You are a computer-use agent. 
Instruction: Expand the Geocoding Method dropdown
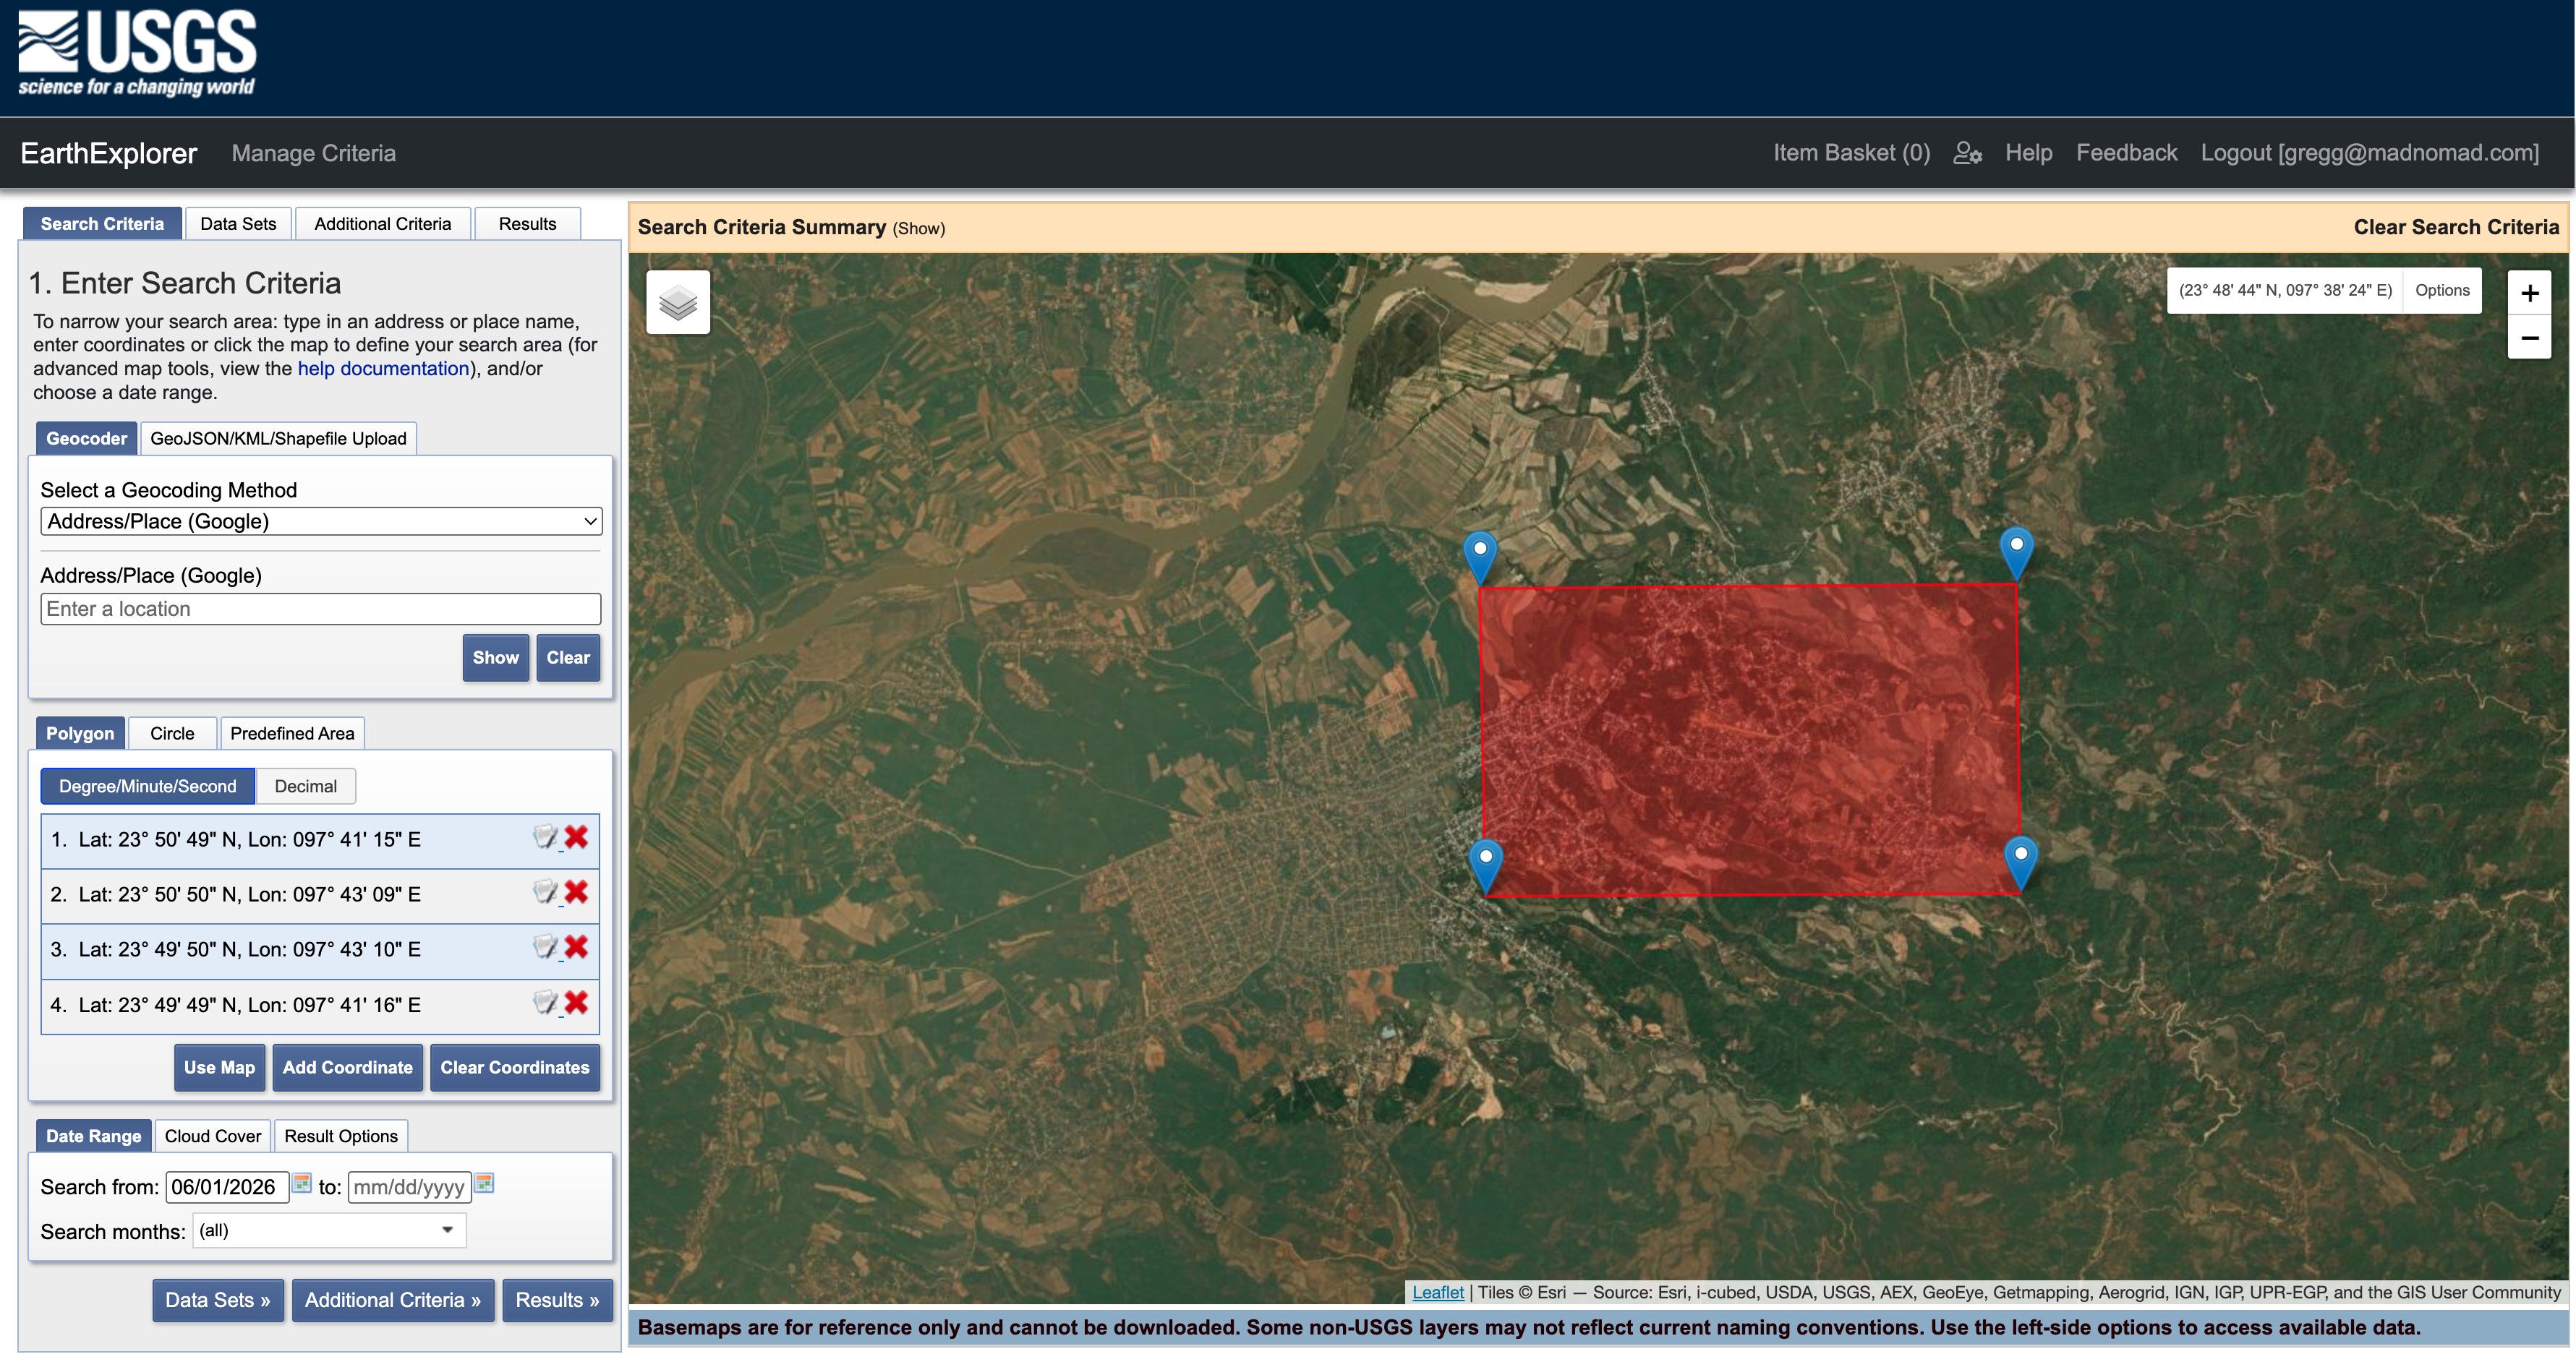321,521
